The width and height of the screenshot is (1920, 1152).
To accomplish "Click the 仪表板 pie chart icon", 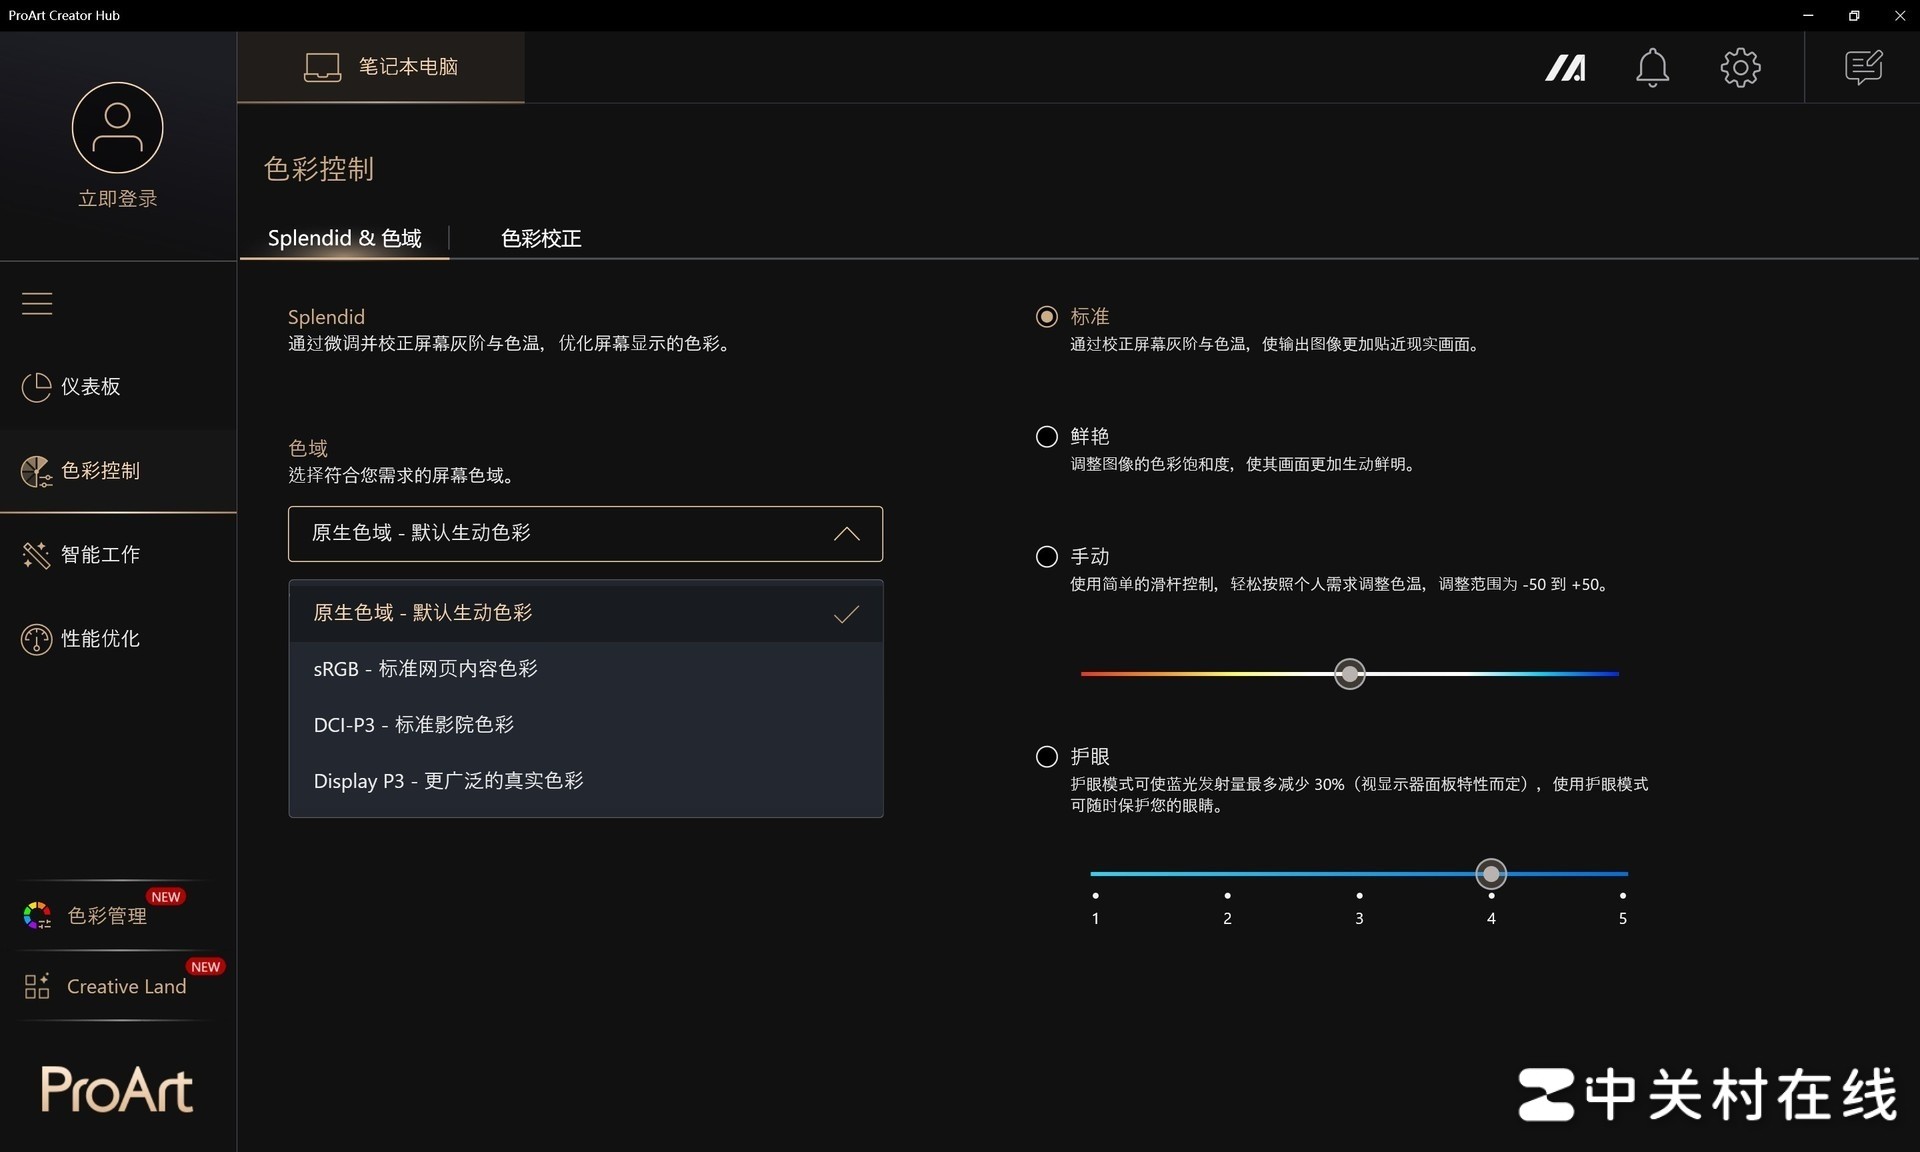I will (36, 387).
